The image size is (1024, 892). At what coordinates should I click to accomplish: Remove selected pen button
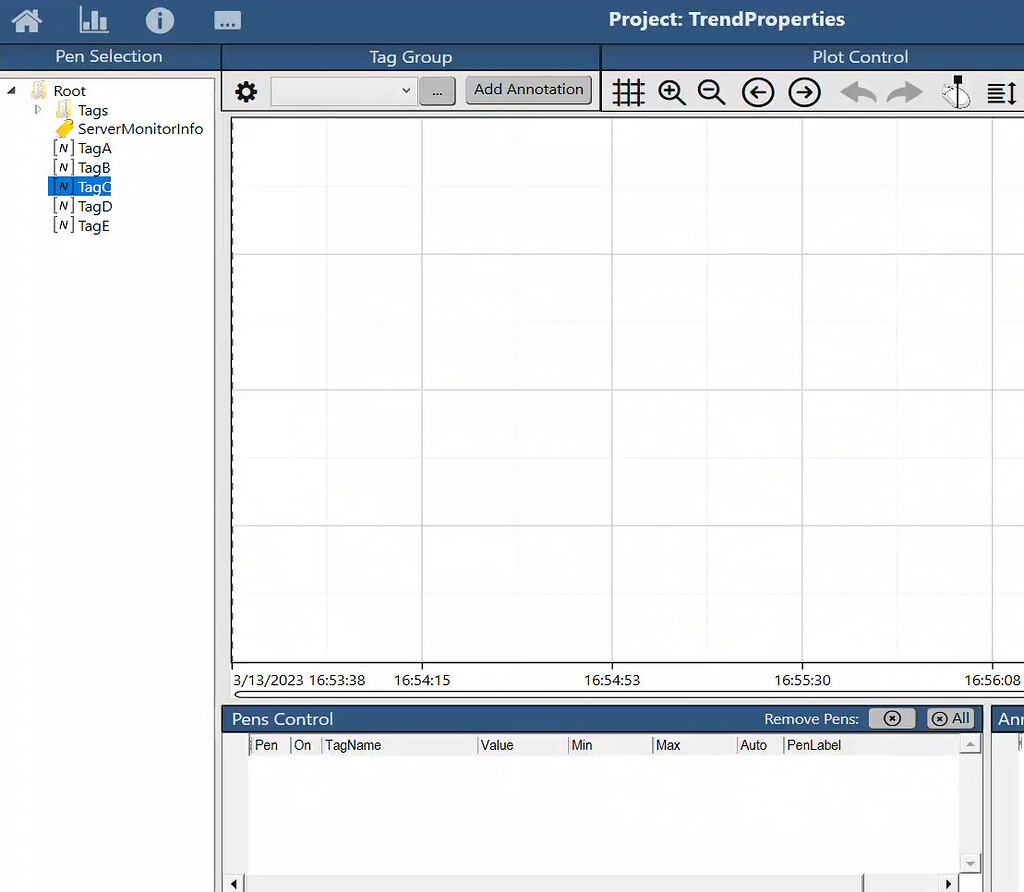(x=891, y=718)
